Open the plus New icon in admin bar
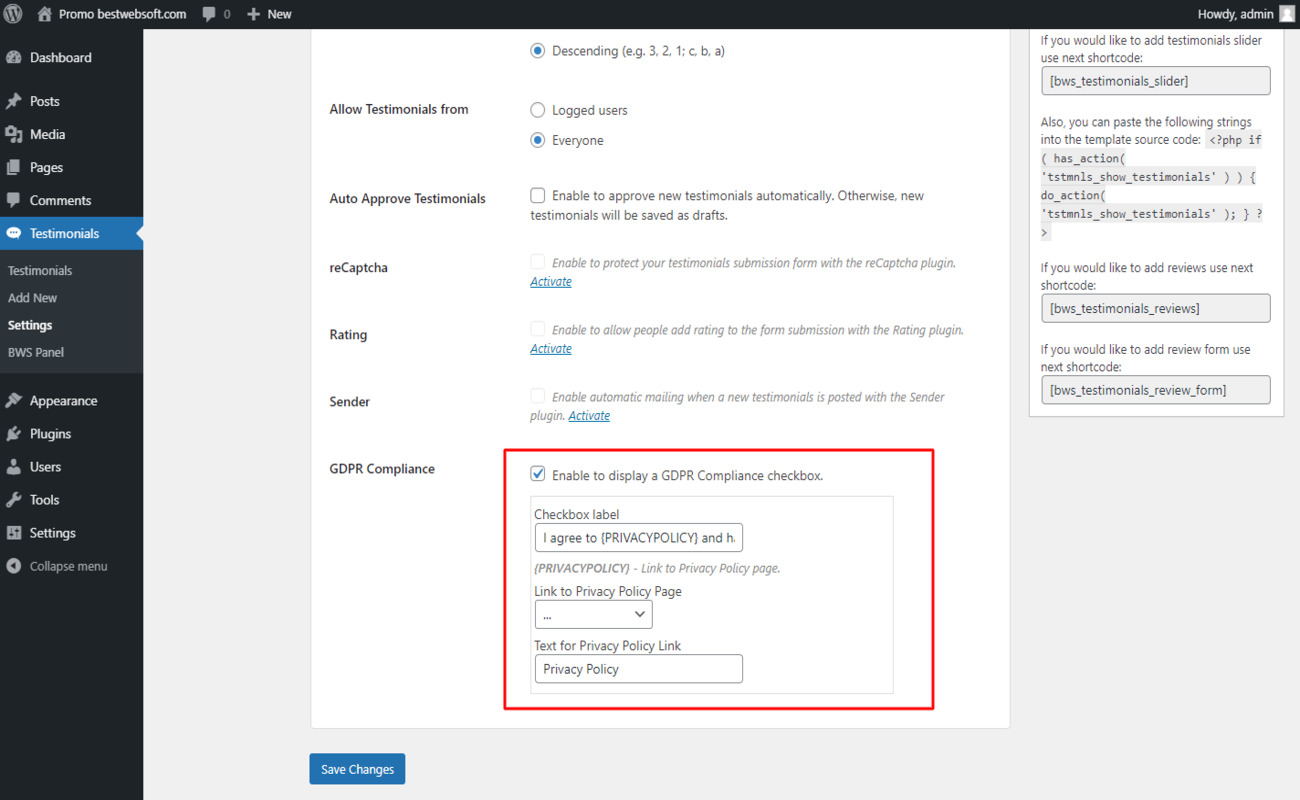 click(253, 14)
